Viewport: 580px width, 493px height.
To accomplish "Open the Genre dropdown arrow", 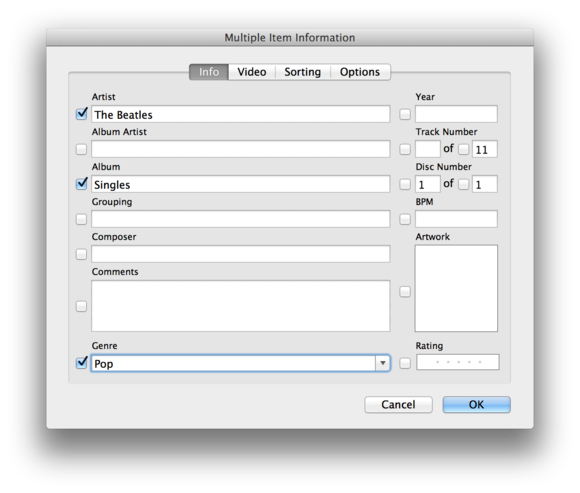I will pyautogui.click(x=383, y=363).
